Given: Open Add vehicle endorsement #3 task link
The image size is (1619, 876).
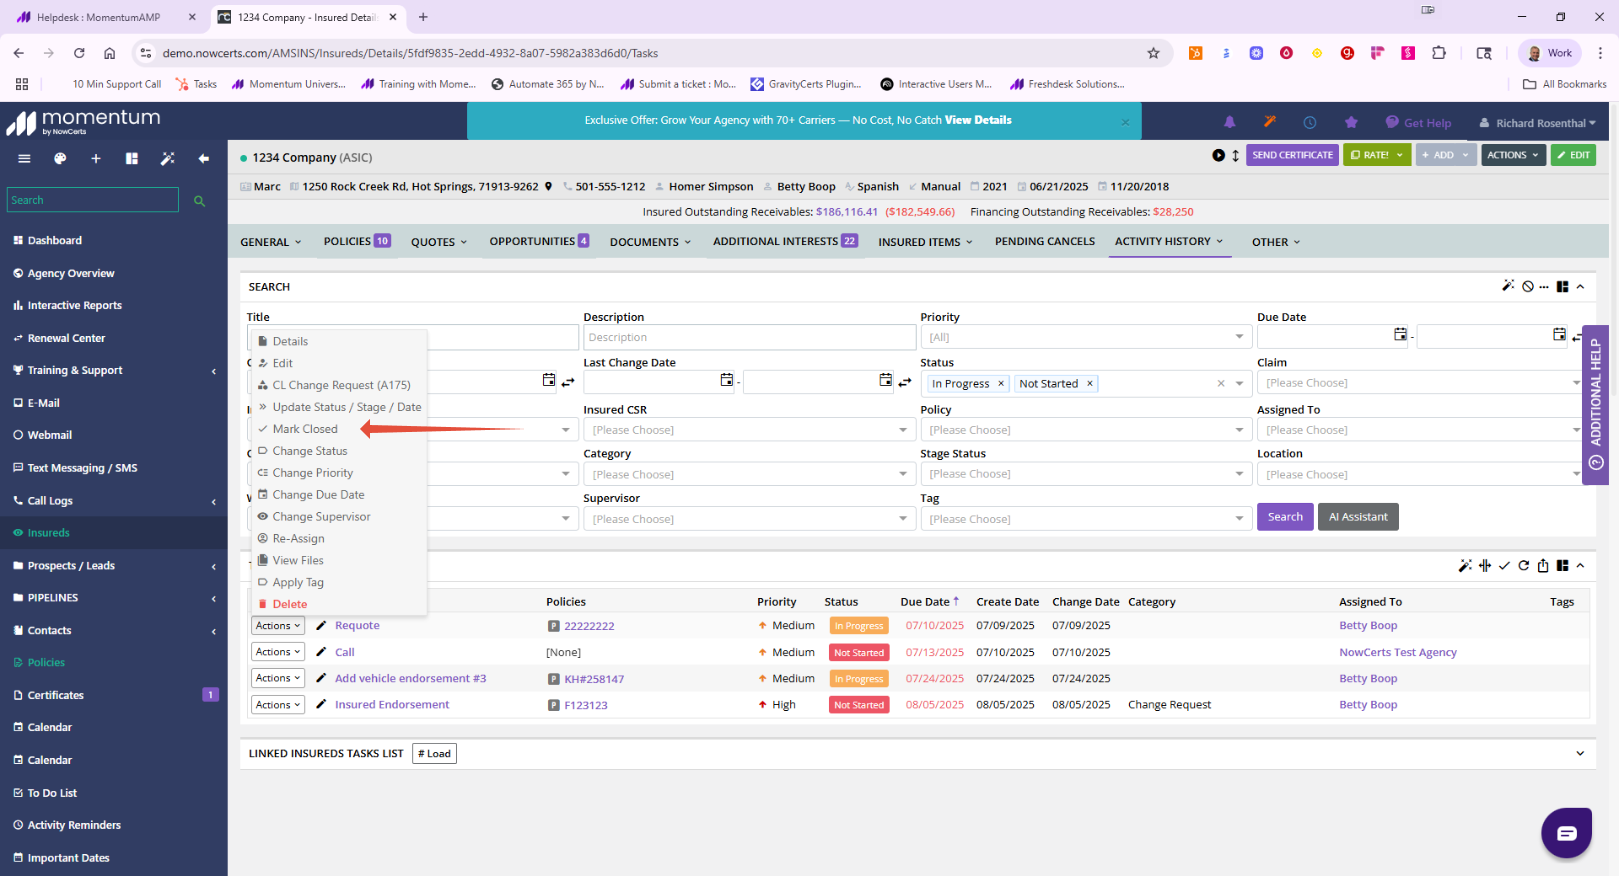Looking at the screenshot, I should 410,678.
